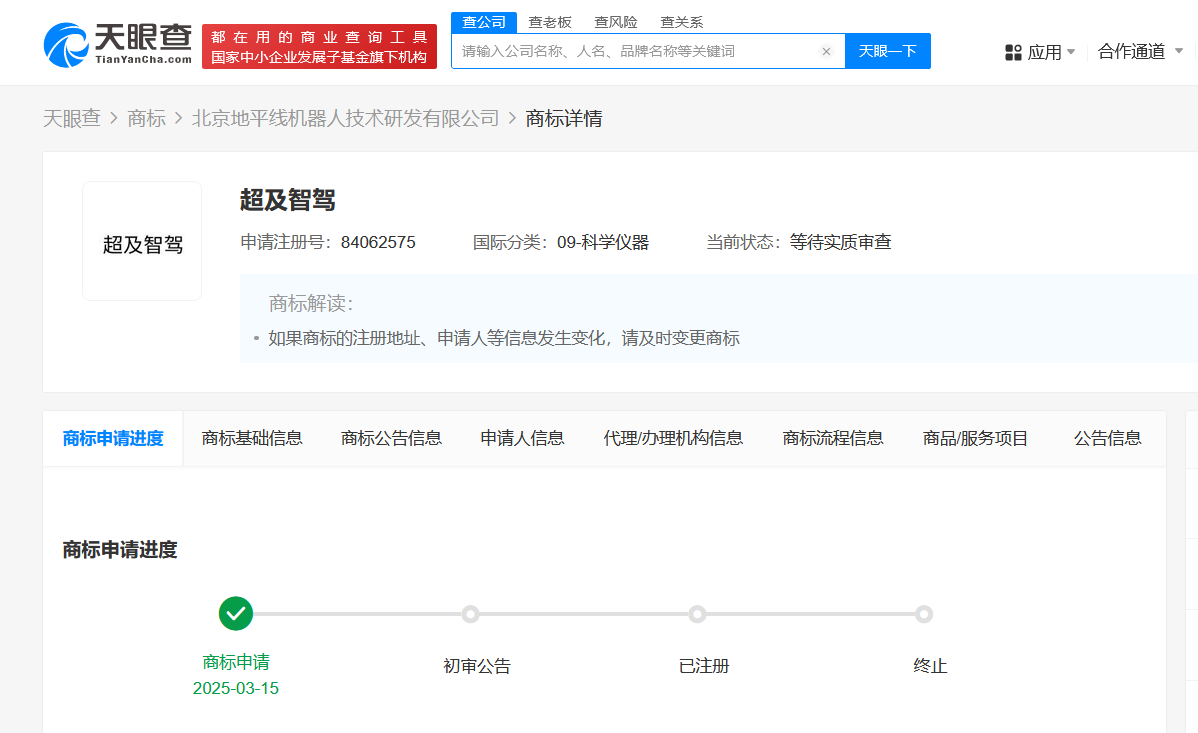Click the 应用 grid icon
The width and height of the screenshot is (1198, 733).
[1013, 52]
